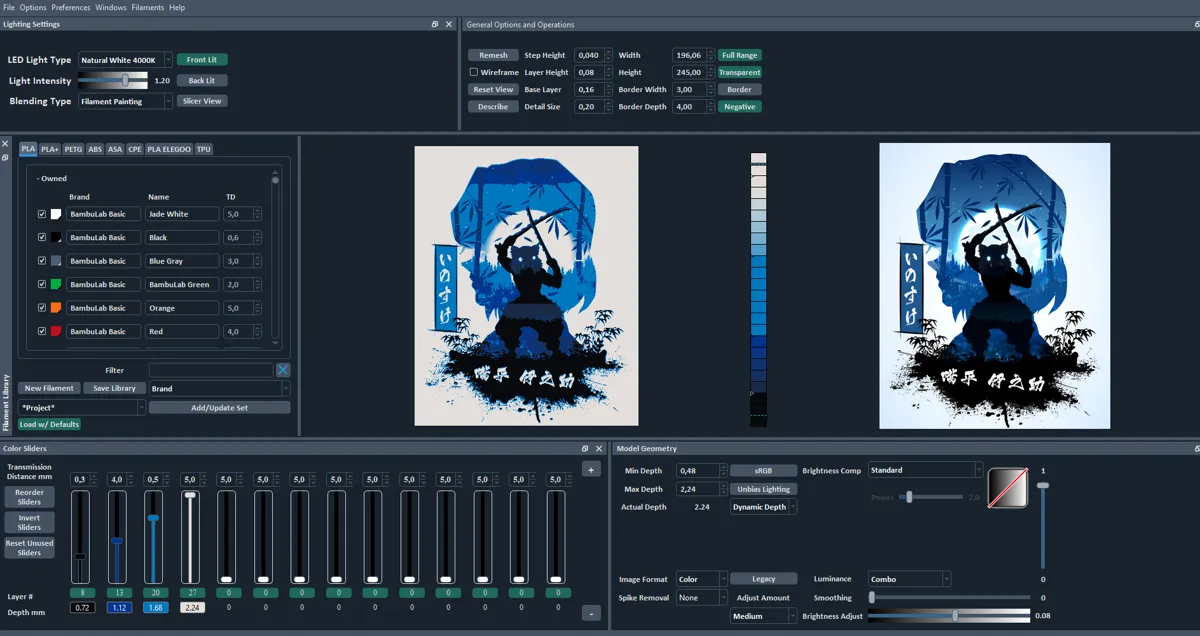
Task: Click the filament Filter text field
Action: [x=212, y=370]
